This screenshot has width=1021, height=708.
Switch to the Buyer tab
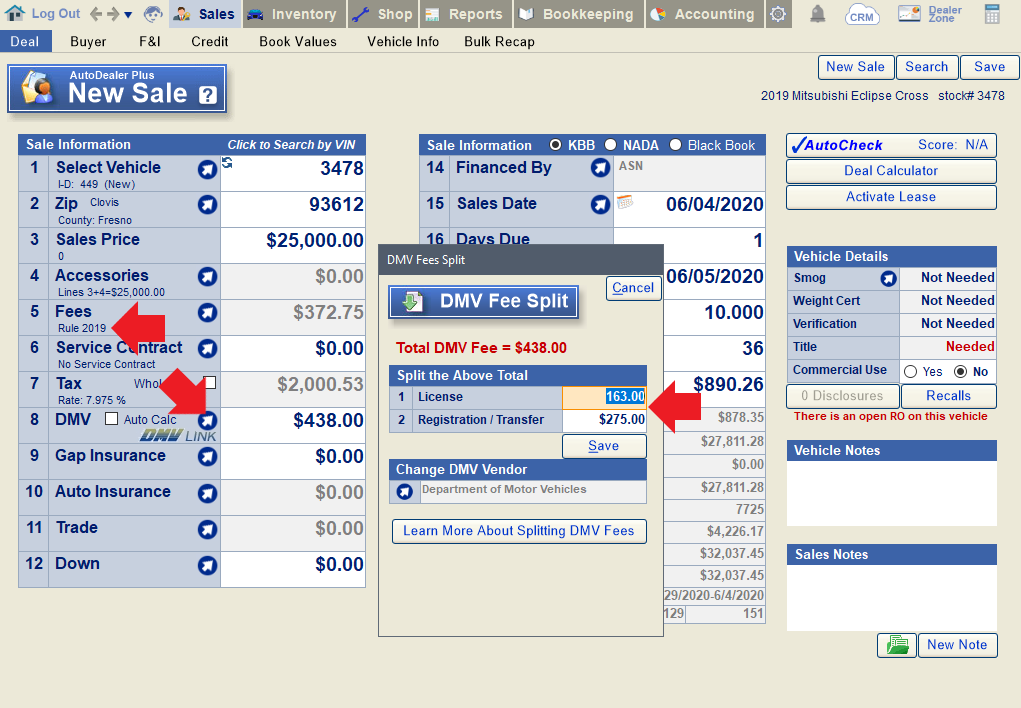tap(88, 42)
